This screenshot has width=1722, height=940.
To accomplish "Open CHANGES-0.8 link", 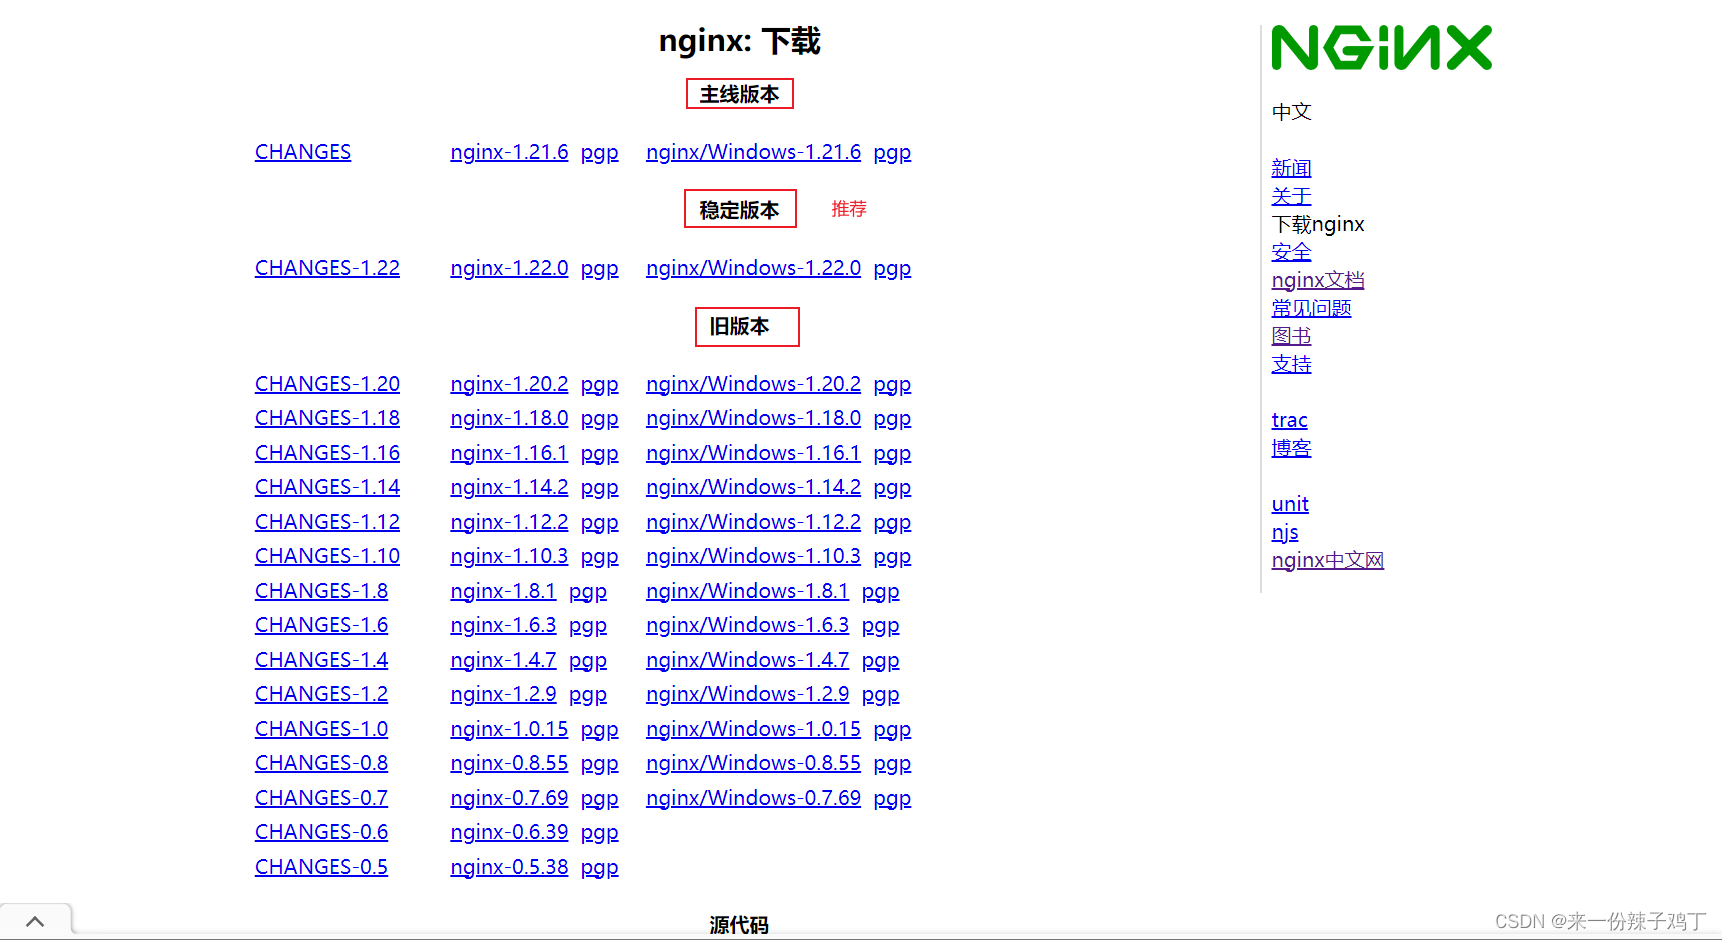I will [321, 763].
